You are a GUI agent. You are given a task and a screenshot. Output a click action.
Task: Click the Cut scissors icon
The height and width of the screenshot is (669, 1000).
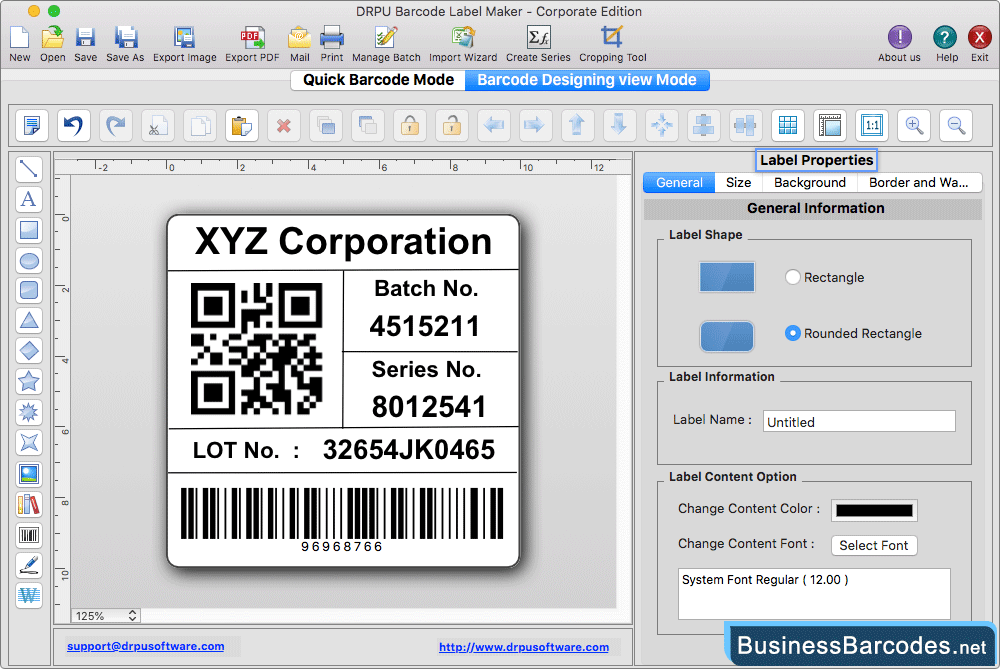tap(158, 125)
